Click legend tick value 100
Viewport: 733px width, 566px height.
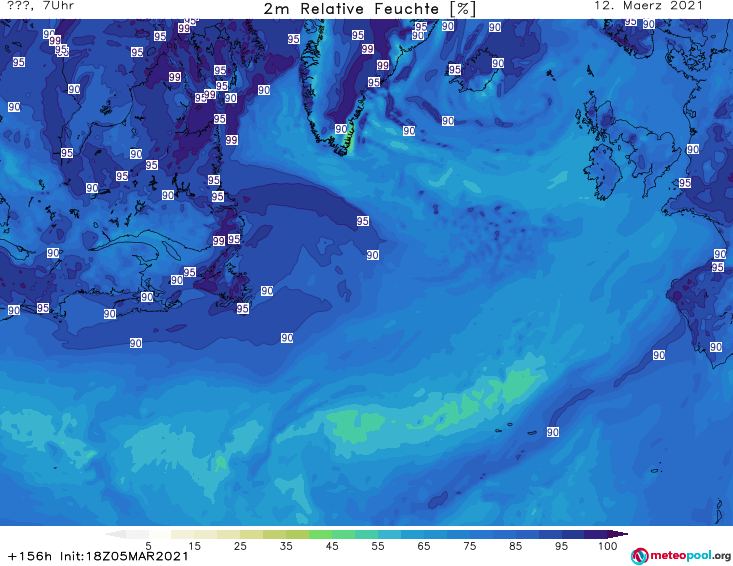click(607, 546)
